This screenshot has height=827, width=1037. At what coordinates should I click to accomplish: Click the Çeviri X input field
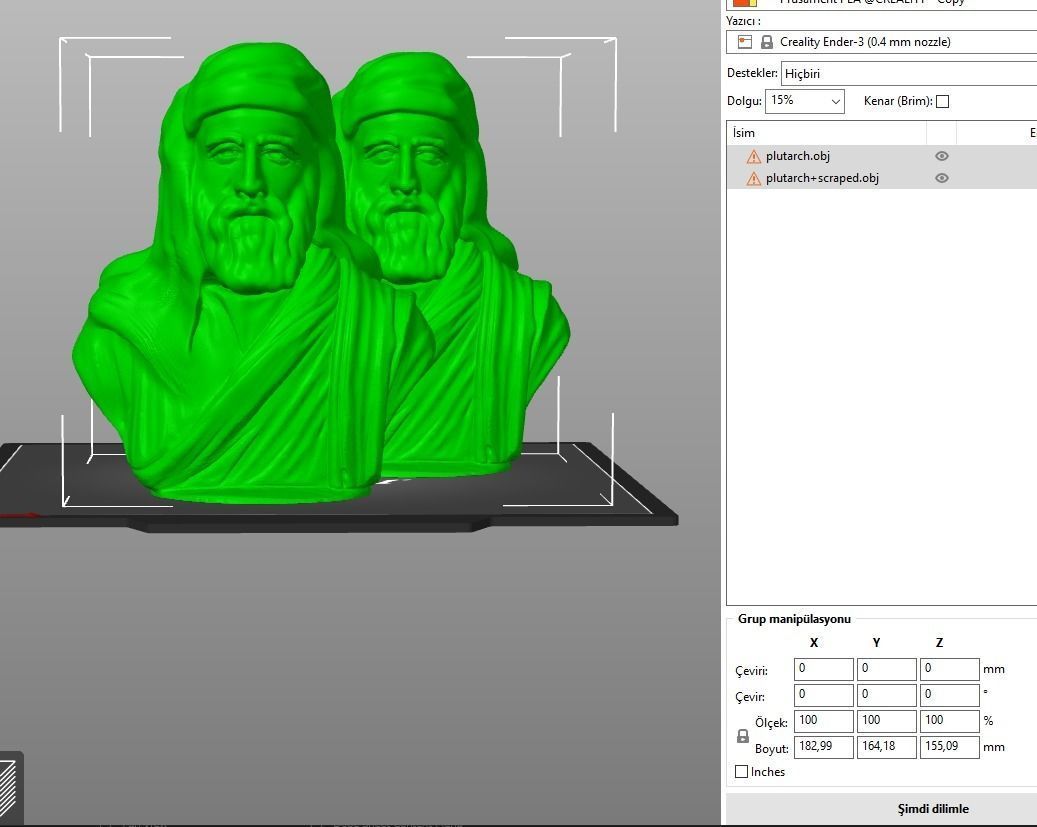(x=823, y=669)
